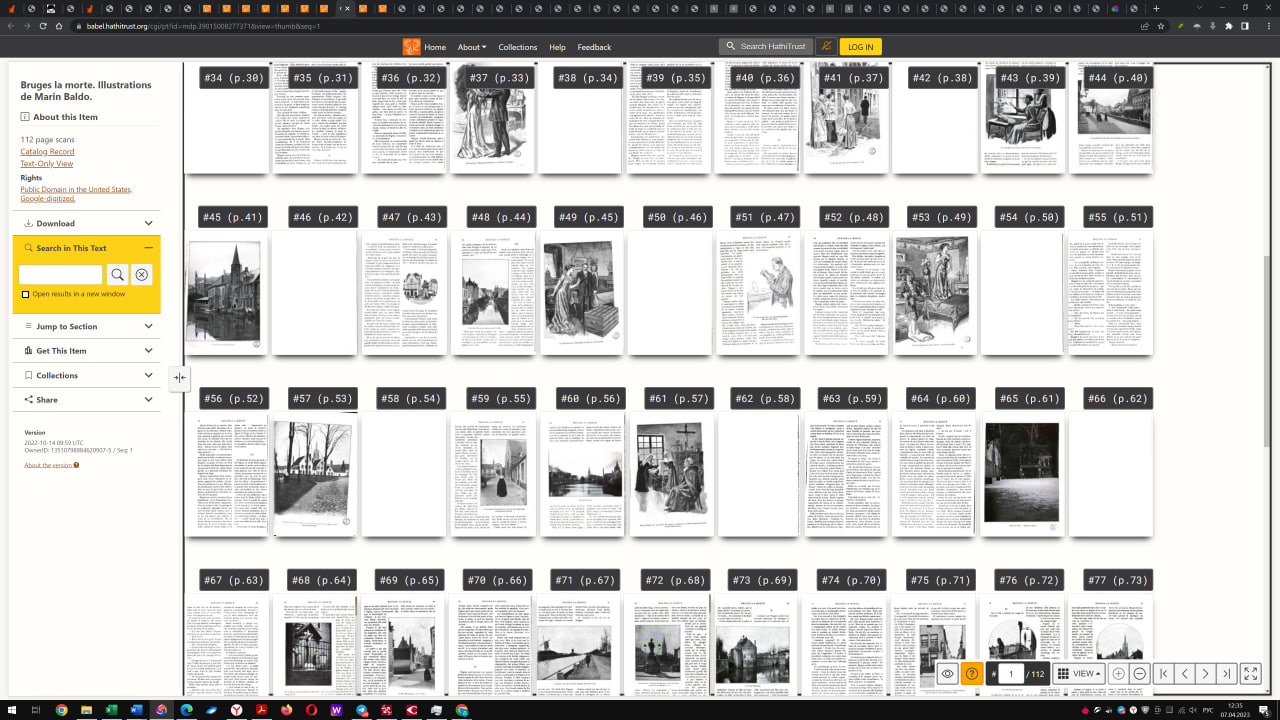Click the HathiTrust orange logo

(411, 47)
